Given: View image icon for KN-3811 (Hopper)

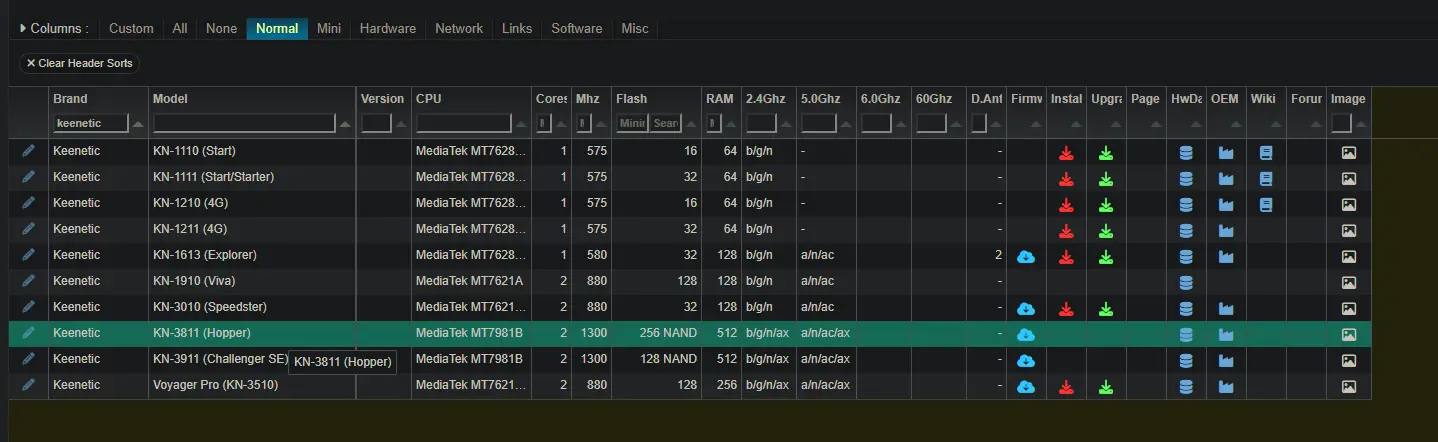Looking at the screenshot, I should [1348, 335].
